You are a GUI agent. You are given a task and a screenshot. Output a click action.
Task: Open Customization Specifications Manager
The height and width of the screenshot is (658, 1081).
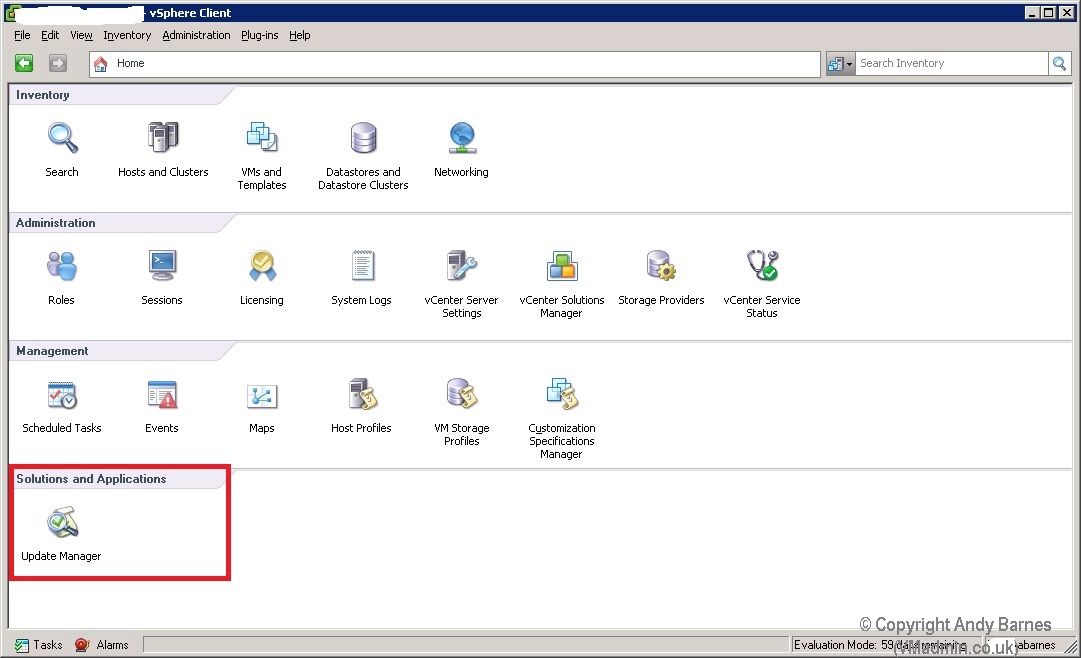561,395
